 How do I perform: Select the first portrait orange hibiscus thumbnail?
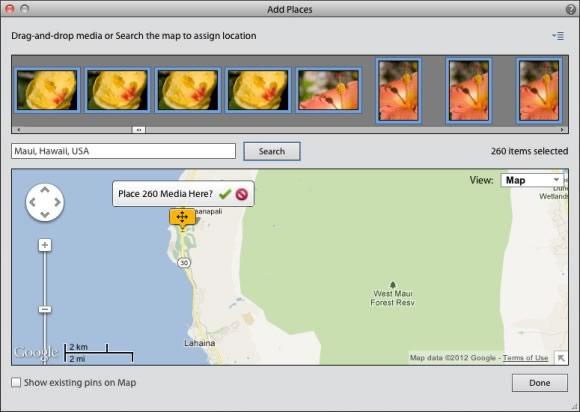click(x=398, y=90)
